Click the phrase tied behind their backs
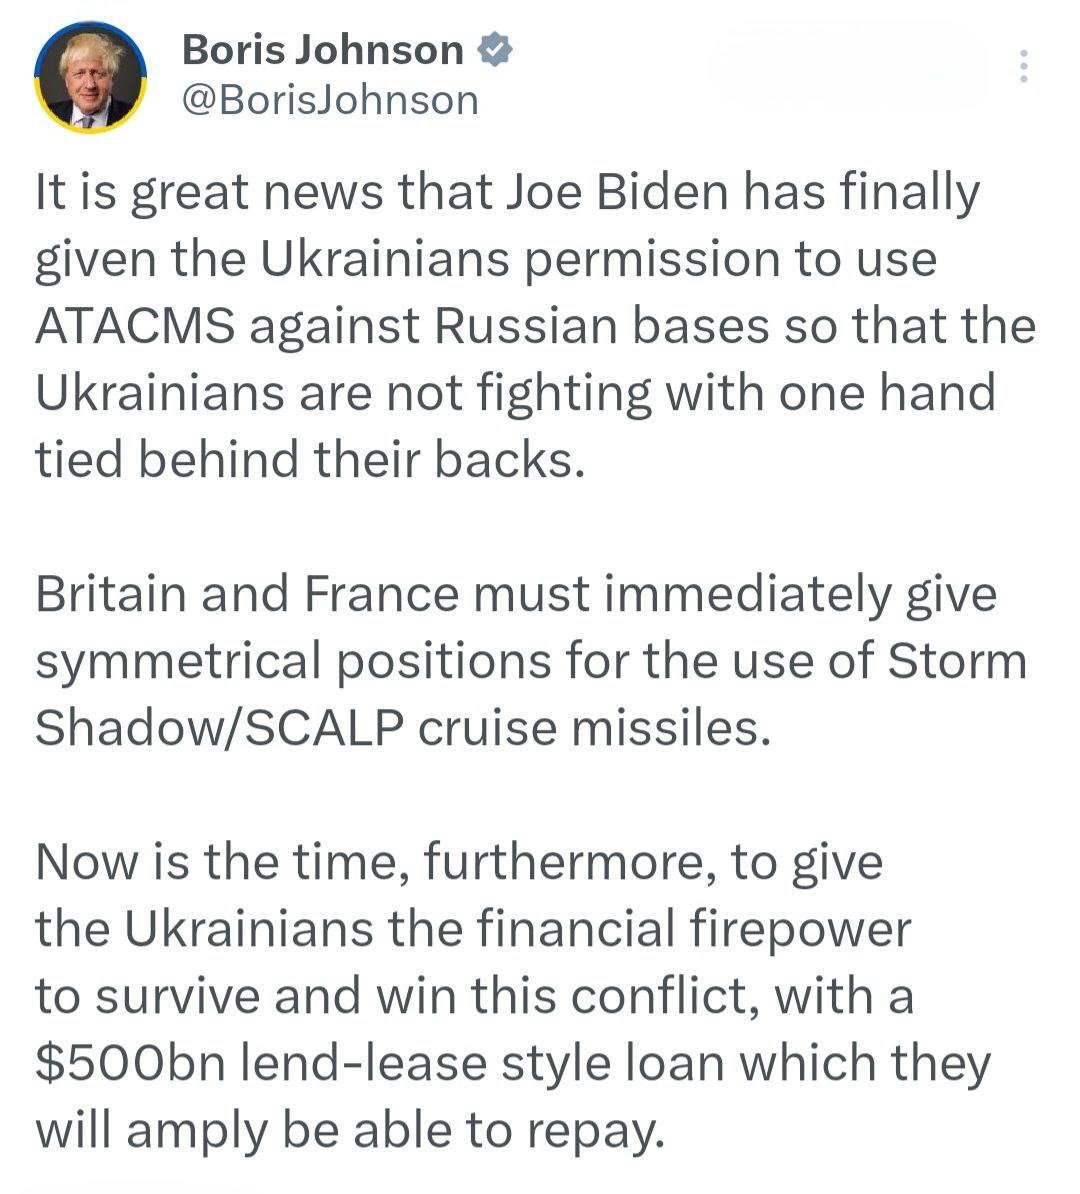 click(x=308, y=460)
